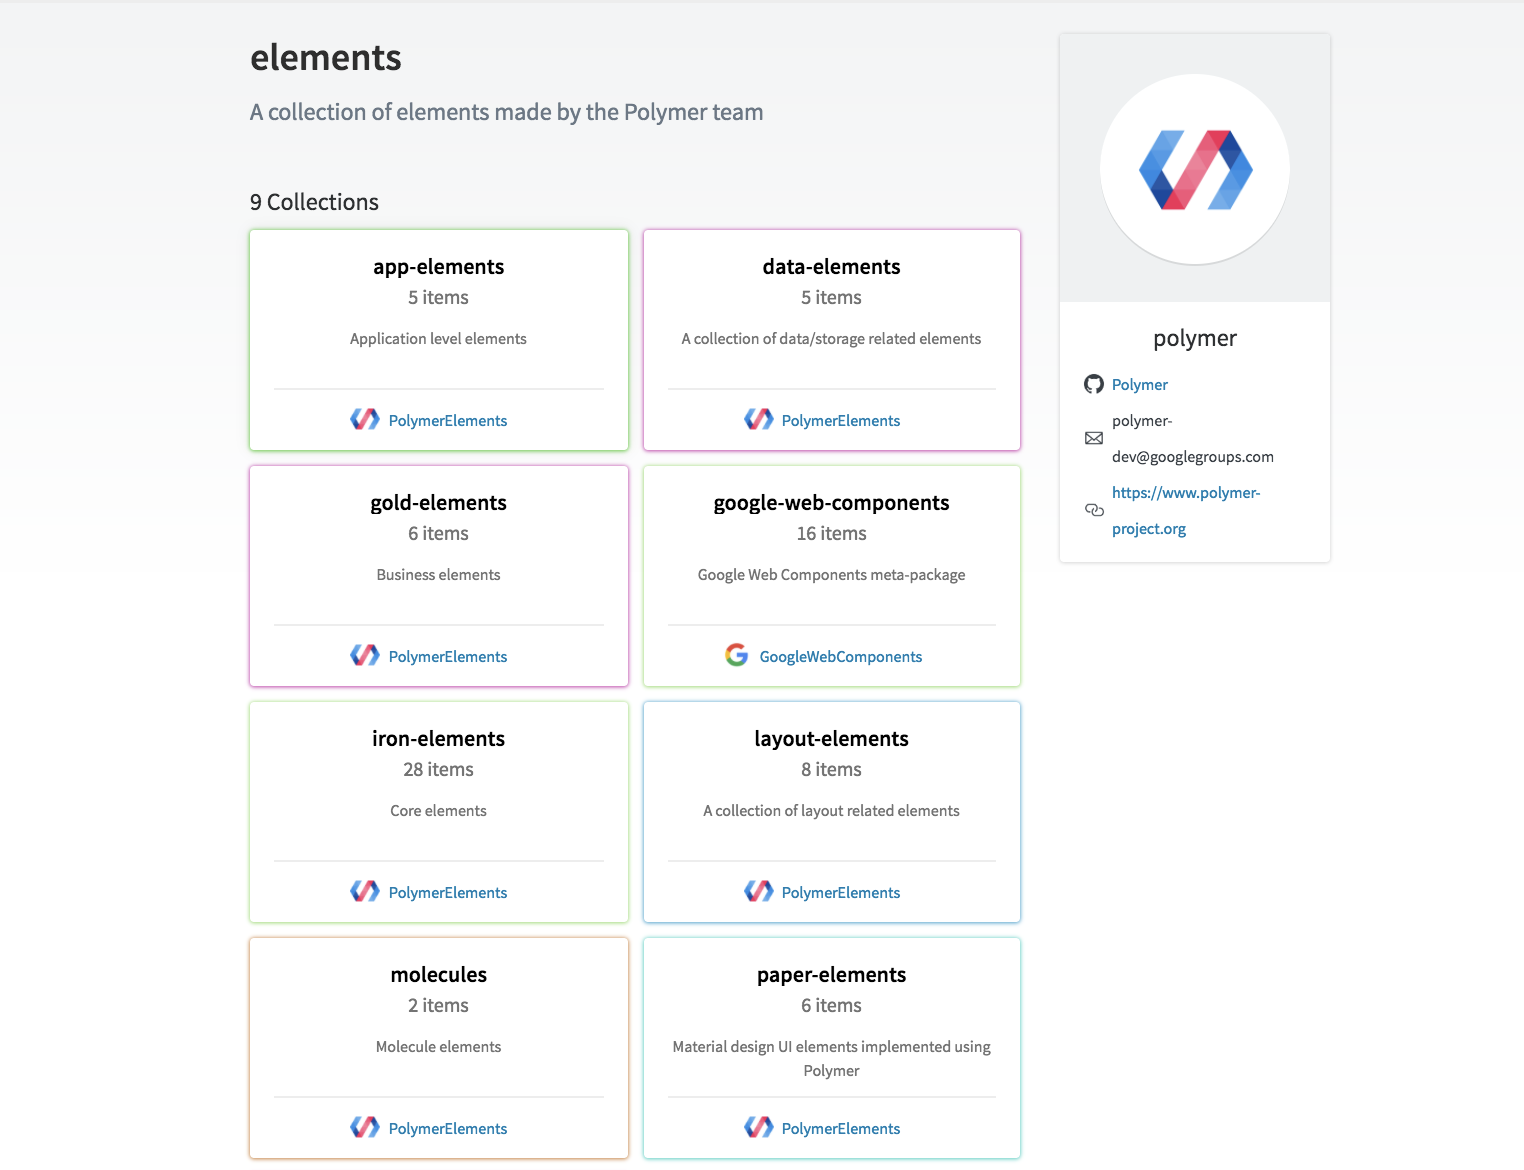Click the 'Molecule elements' description
The height and width of the screenshot is (1170, 1524).
(438, 1047)
